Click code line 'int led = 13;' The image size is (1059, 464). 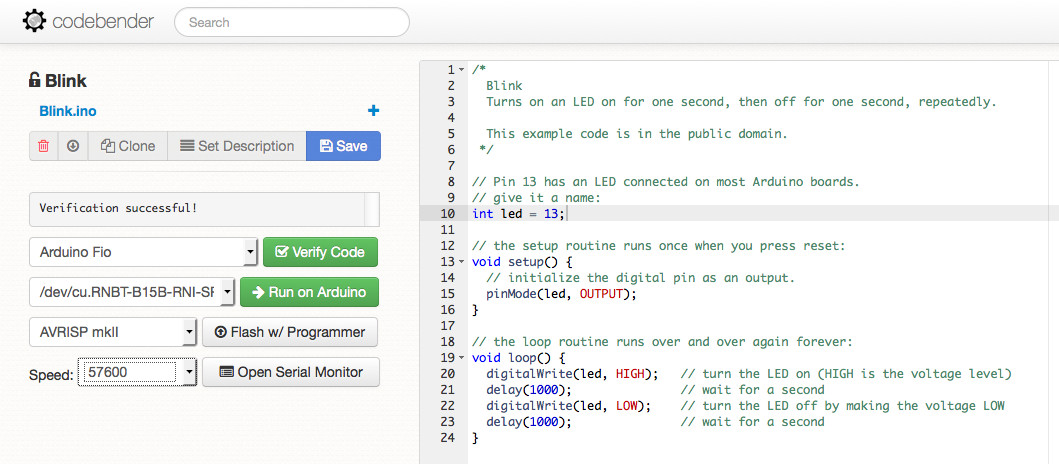(519, 214)
